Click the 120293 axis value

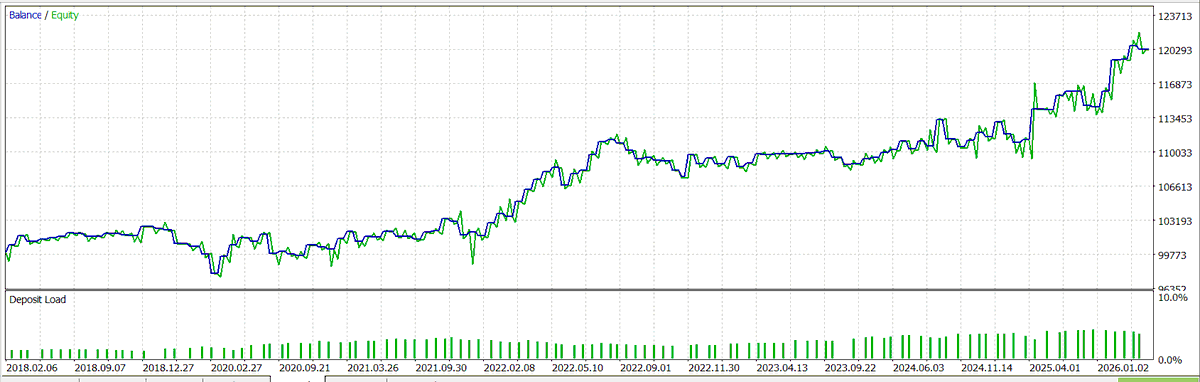tap(1174, 51)
